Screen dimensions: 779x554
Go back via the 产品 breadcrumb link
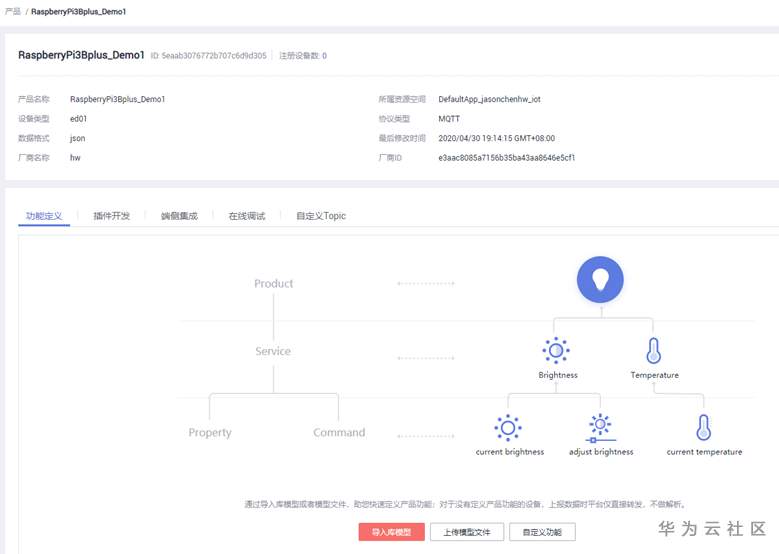pyautogui.click(x=12, y=11)
